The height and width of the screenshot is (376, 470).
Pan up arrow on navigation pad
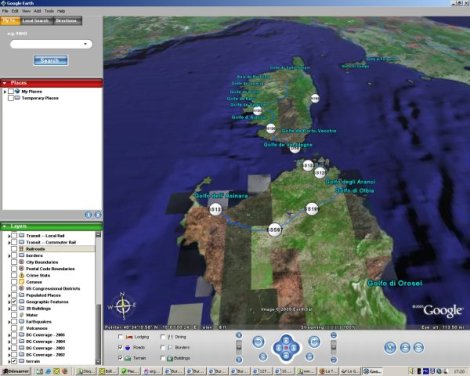[286, 340]
